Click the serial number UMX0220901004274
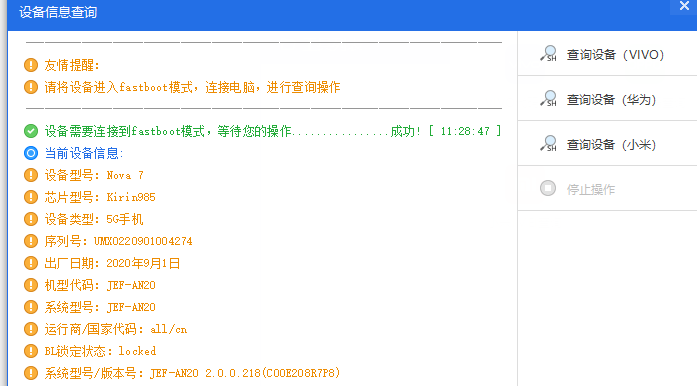This screenshot has width=697, height=386. 143,241
